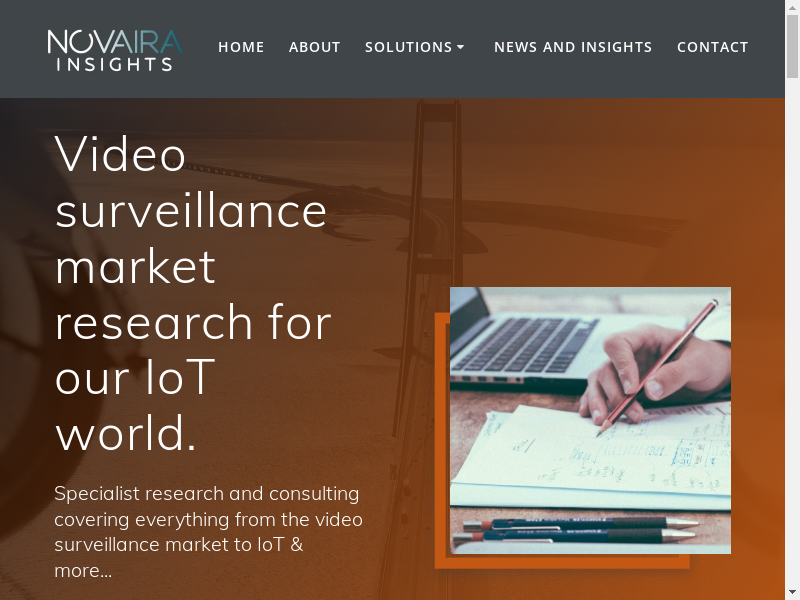Viewport: 800px width, 600px height.
Task: Open the Contact page link
Action: pos(712,47)
